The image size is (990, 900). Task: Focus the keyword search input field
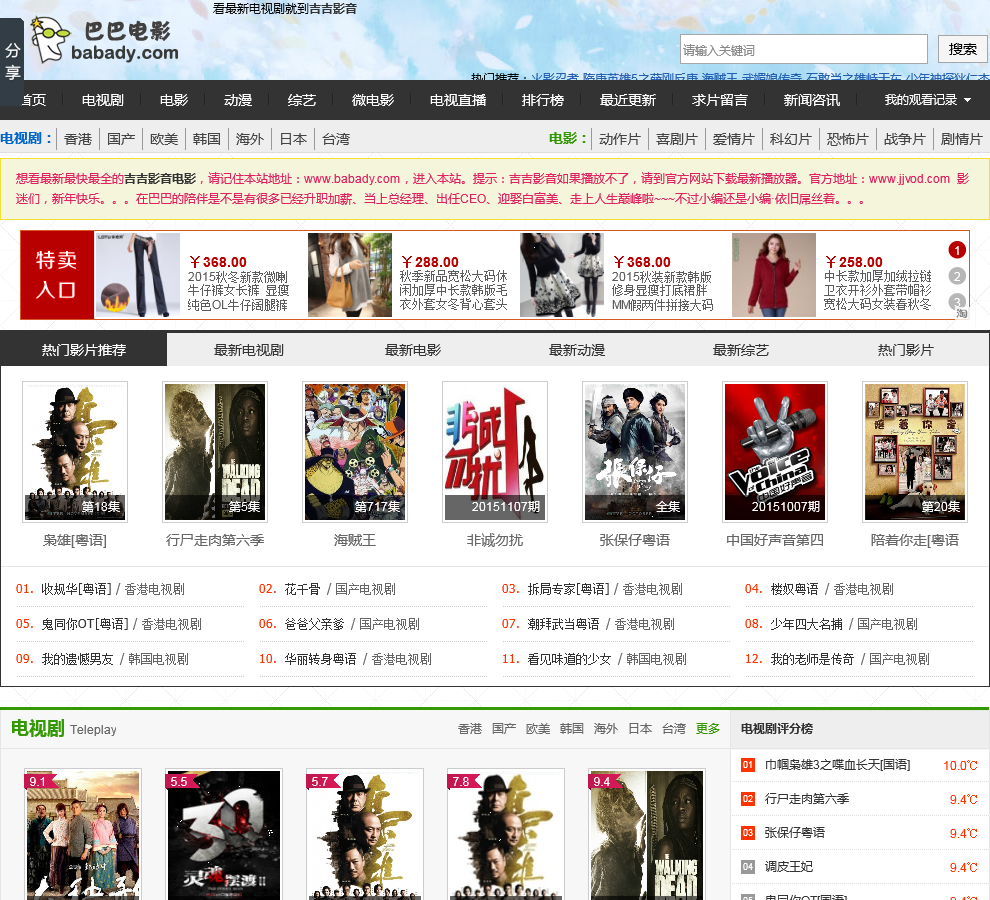pos(804,49)
